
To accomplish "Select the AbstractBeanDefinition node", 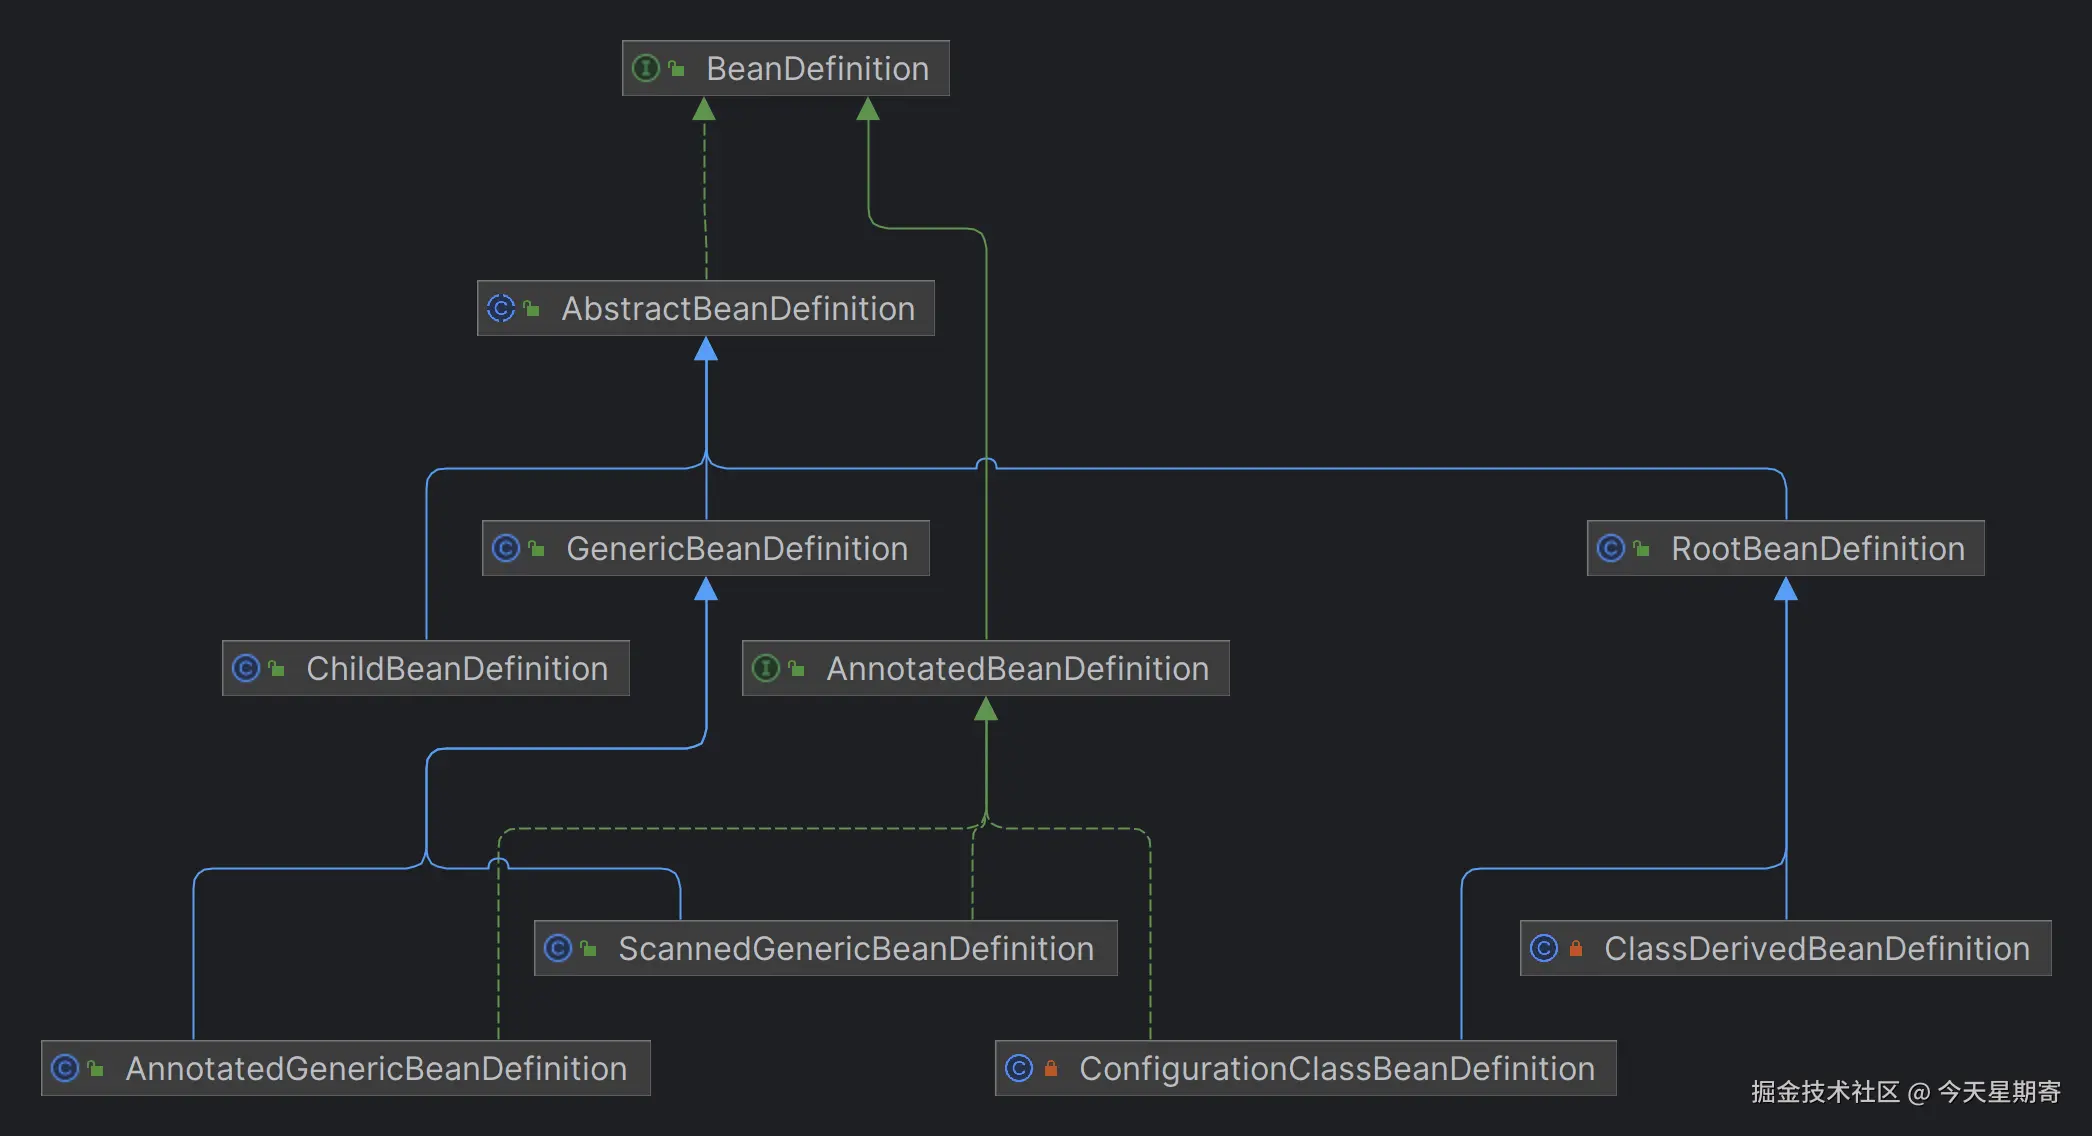I will point(737,308).
